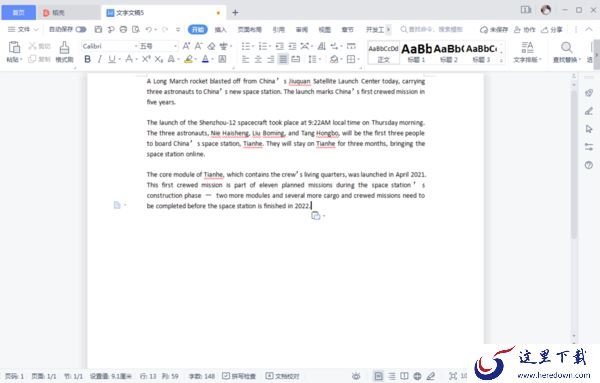Screen dimensions: 600x383
Task: Open the web layout globe view icon
Action: click(x=417, y=376)
